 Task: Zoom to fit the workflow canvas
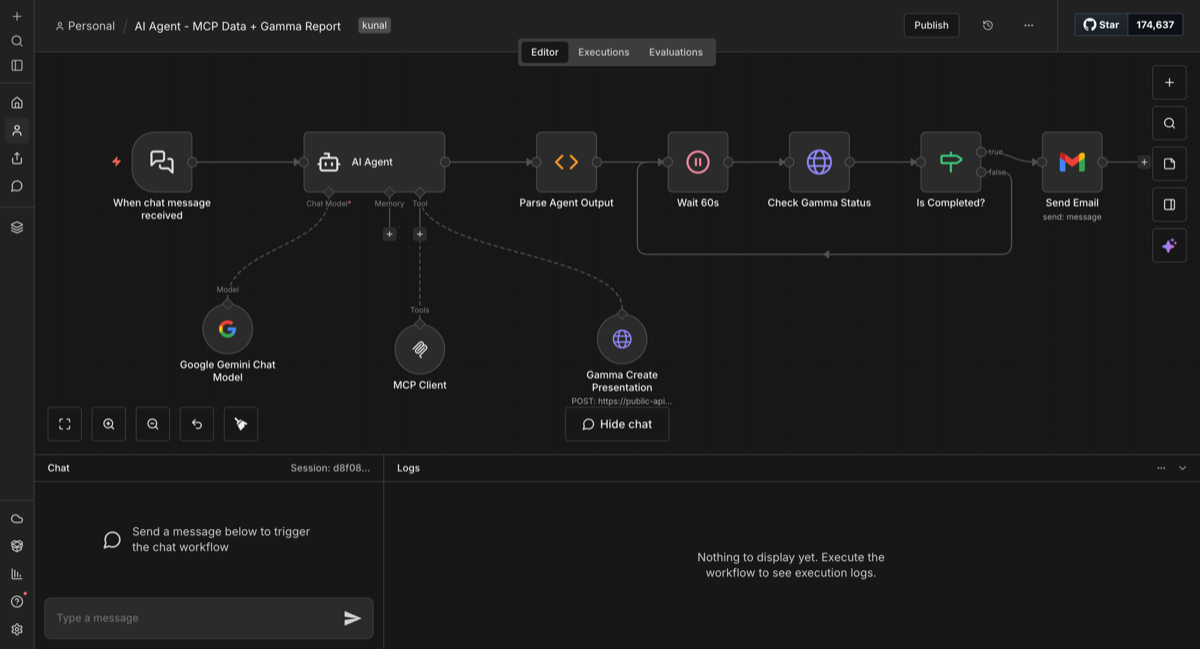(65, 424)
